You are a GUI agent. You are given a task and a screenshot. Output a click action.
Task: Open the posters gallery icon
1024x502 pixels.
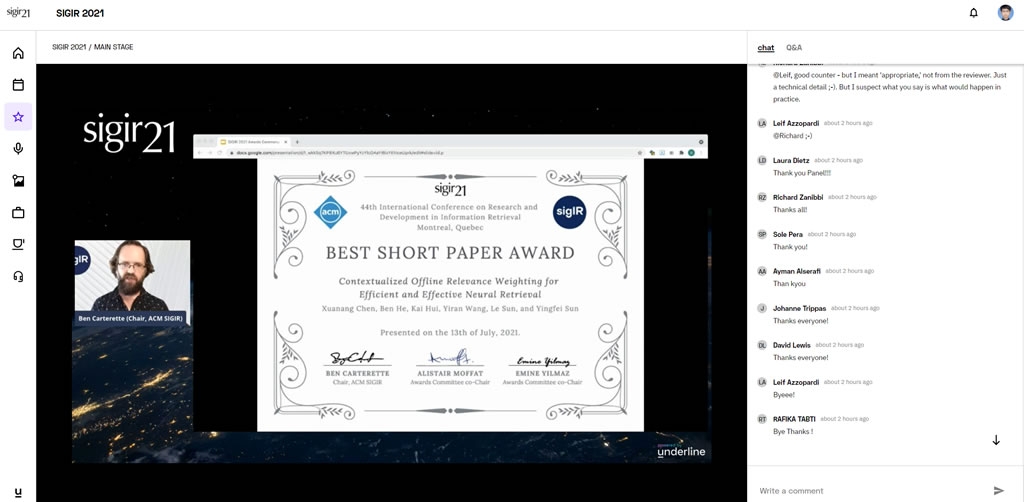[18, 181]
